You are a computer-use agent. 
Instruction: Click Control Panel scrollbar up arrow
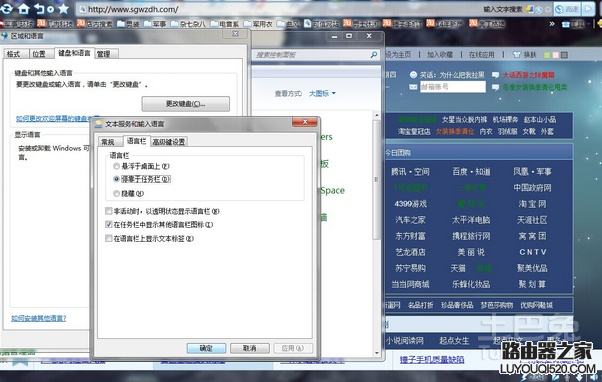377,115
